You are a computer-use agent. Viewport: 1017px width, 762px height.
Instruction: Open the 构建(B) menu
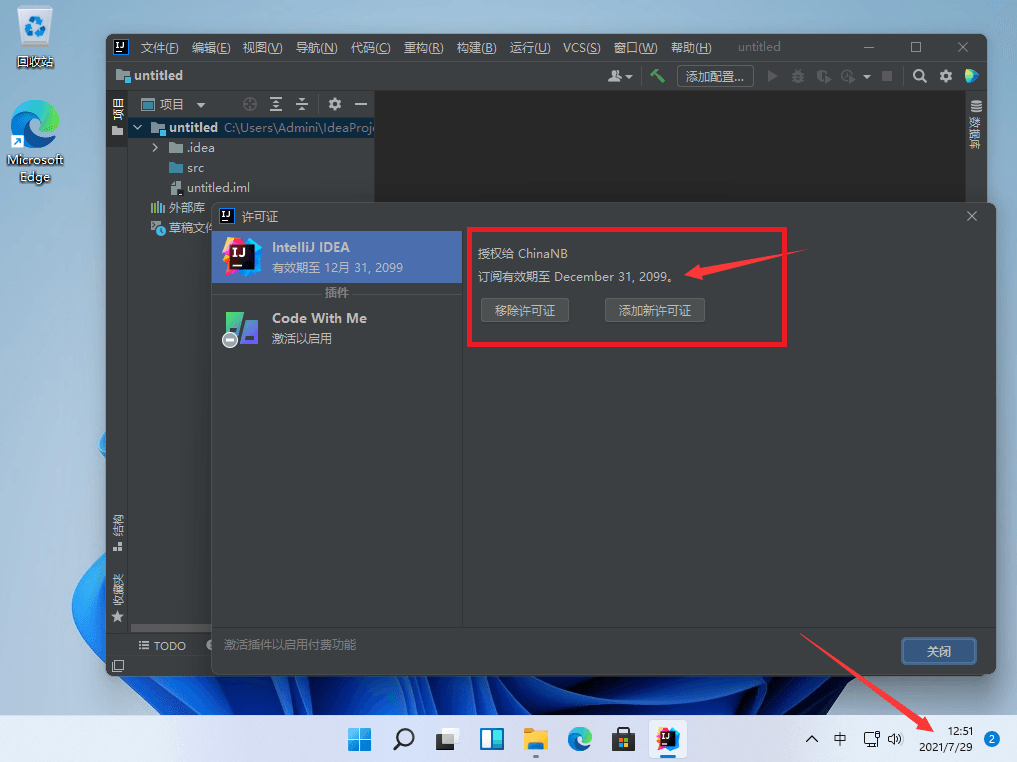(476, 47)
